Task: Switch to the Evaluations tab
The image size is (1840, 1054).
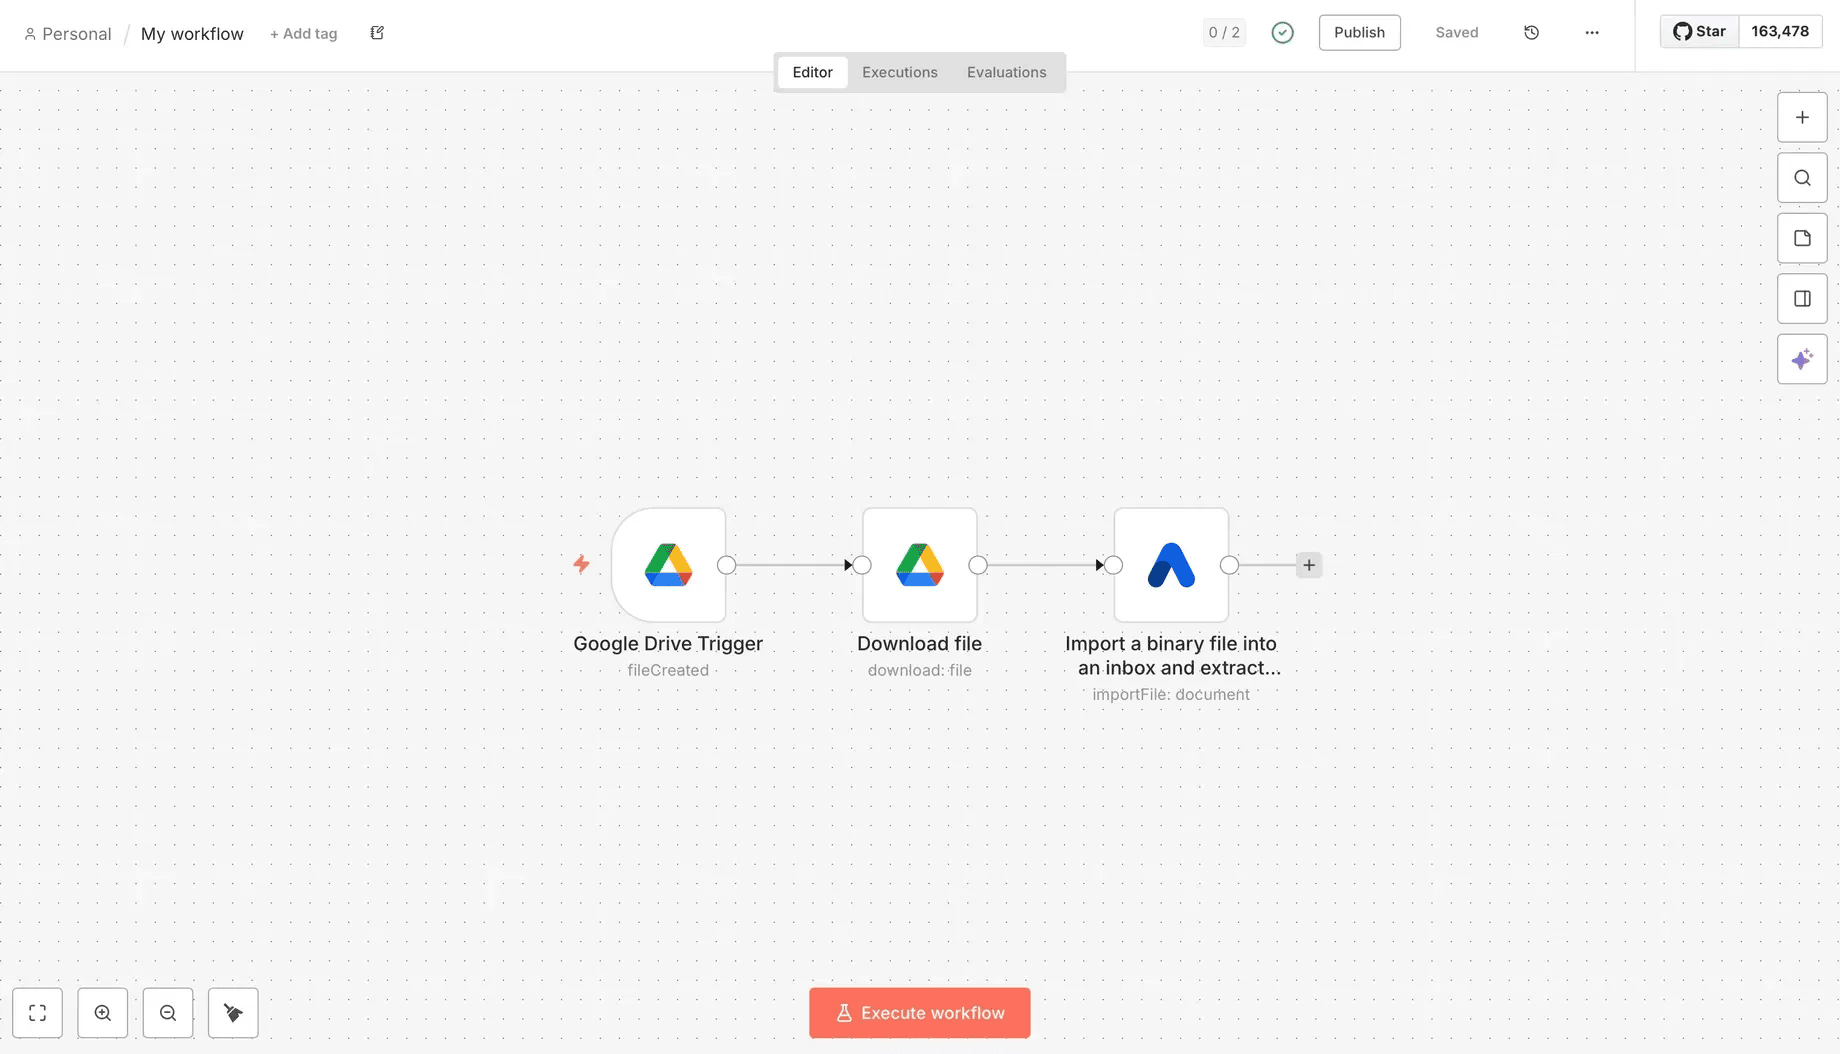Action: click(x=1006, y=72)
